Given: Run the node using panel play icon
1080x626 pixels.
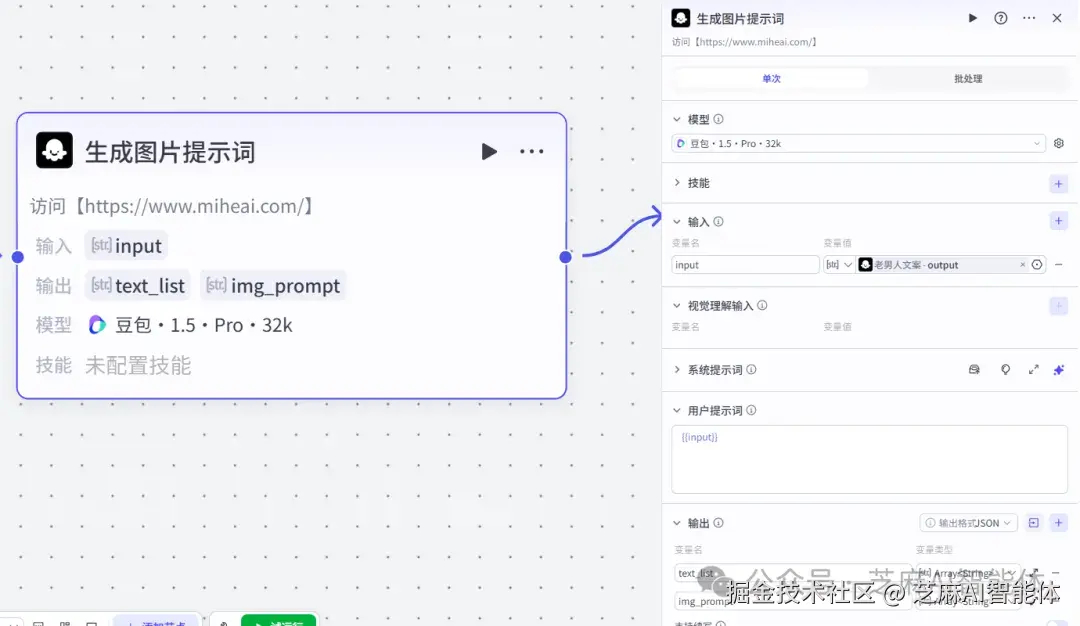Looking at the screenshot, I should (x=972, y=17).
